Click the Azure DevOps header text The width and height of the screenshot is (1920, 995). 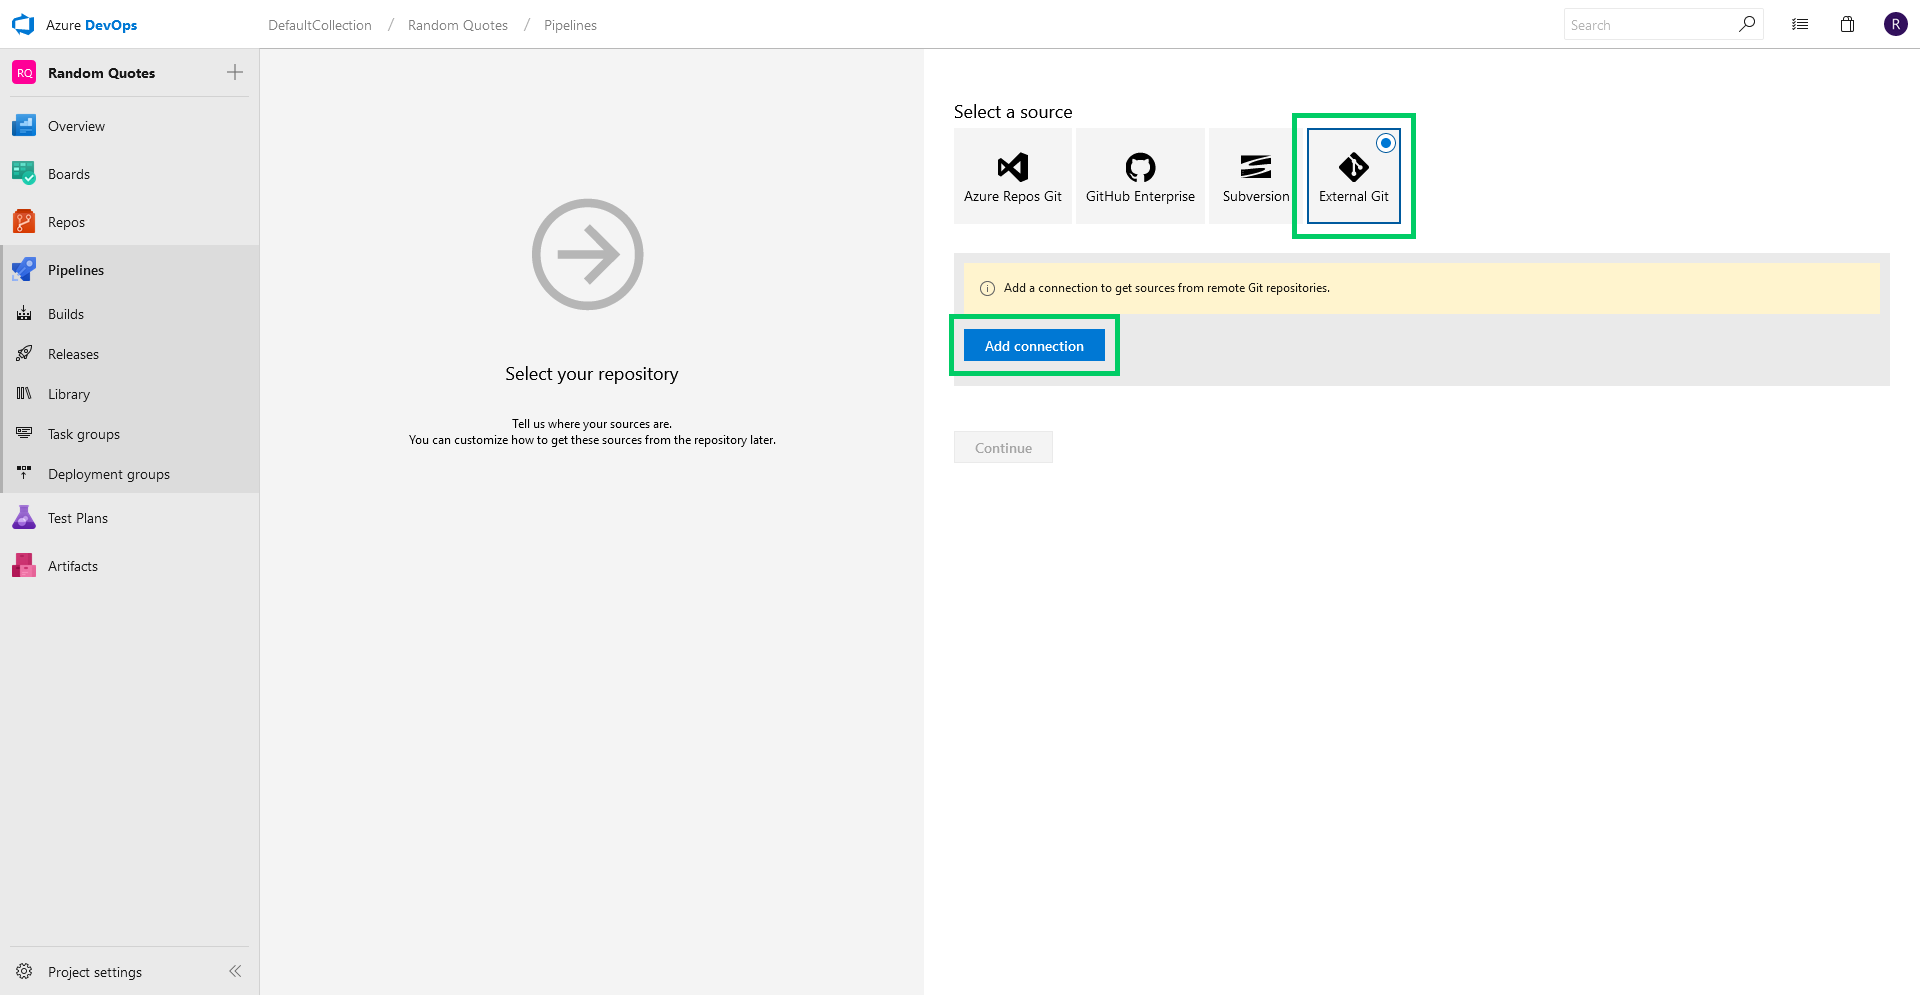coord(92,25)
